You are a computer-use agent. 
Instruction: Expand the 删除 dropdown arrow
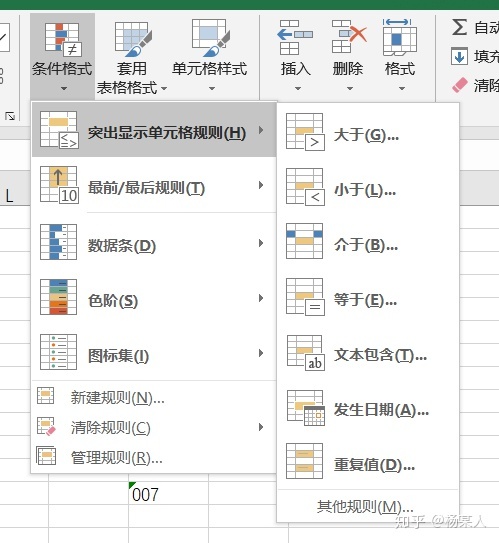[350, 89]
